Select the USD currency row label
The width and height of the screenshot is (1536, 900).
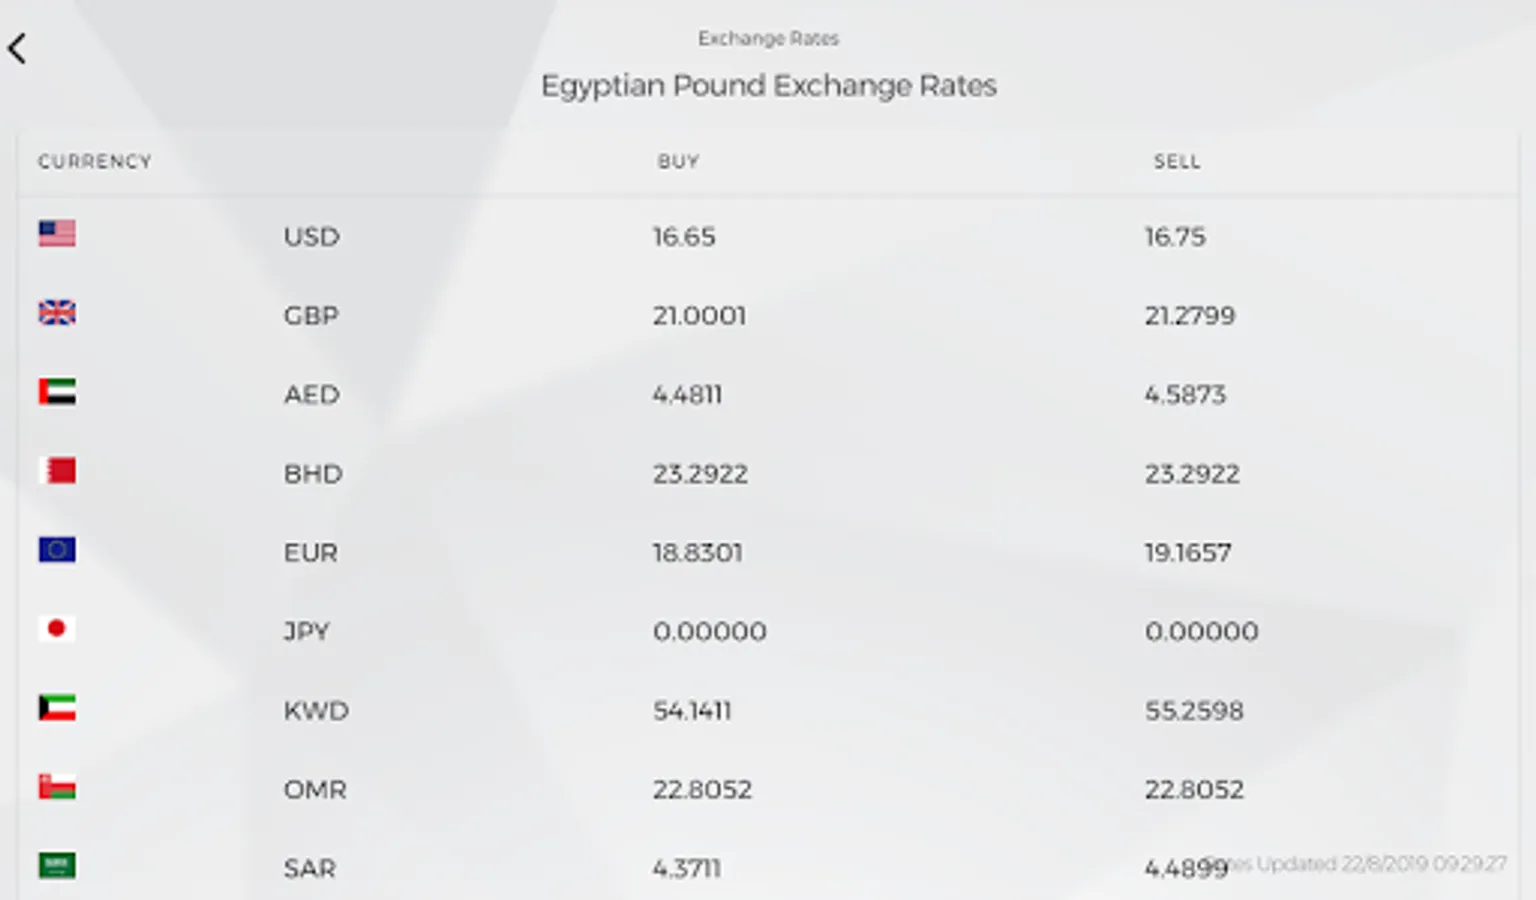[x=311, y=237]
